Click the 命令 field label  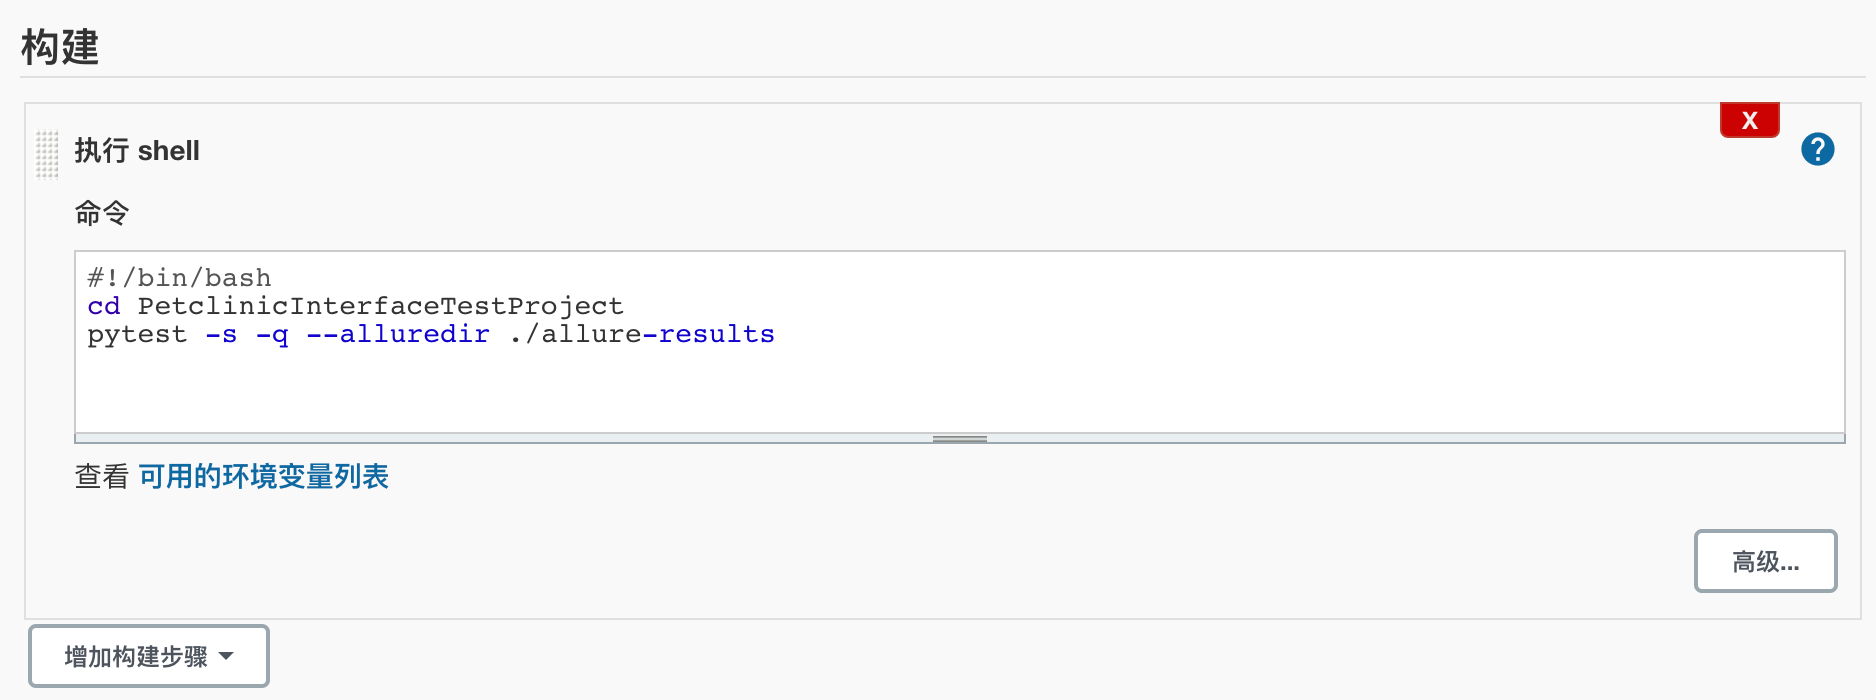[x=102, y=213]
